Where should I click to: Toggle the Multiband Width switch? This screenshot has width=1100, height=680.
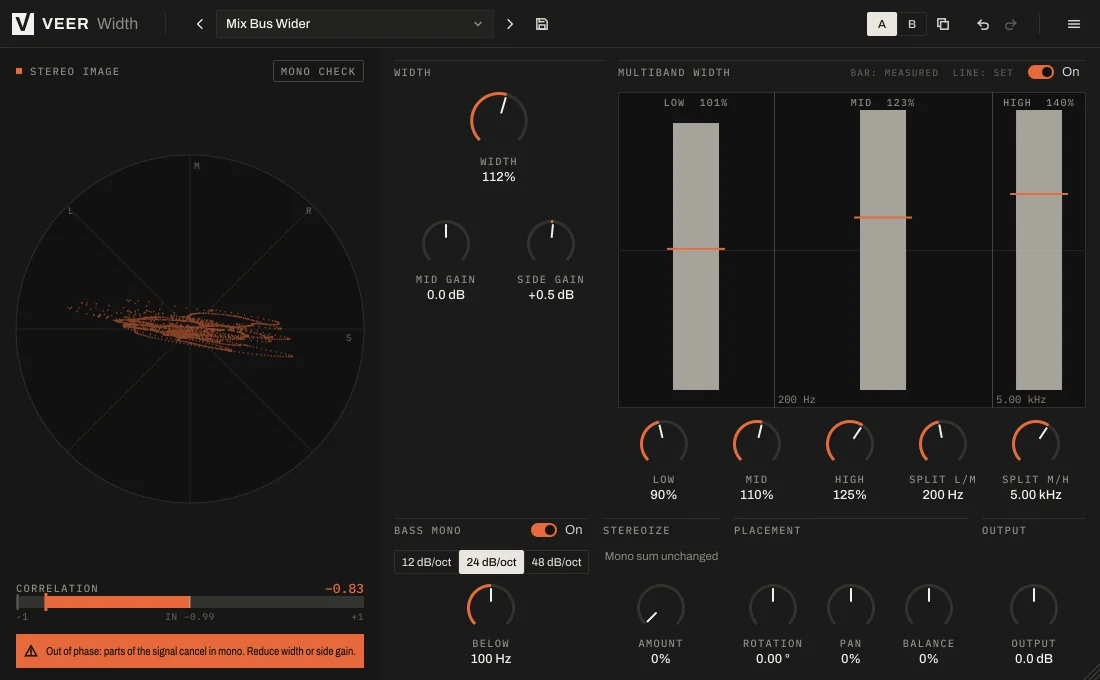[x=1040, y=72]
